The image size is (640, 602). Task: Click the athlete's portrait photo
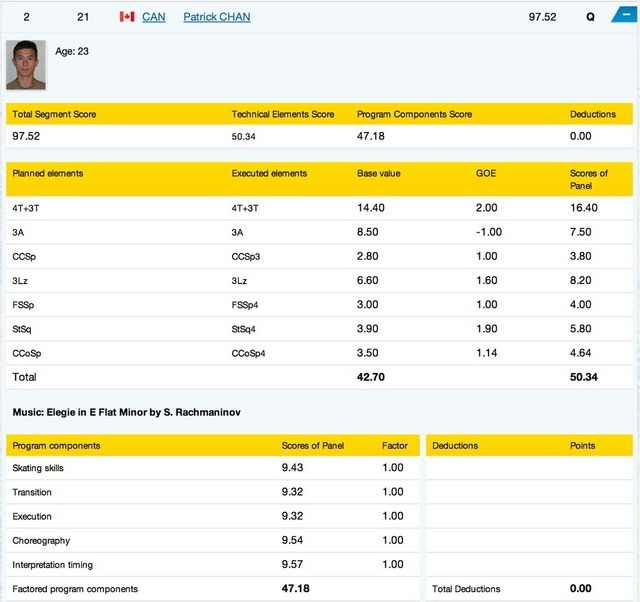tap(25, 65)
